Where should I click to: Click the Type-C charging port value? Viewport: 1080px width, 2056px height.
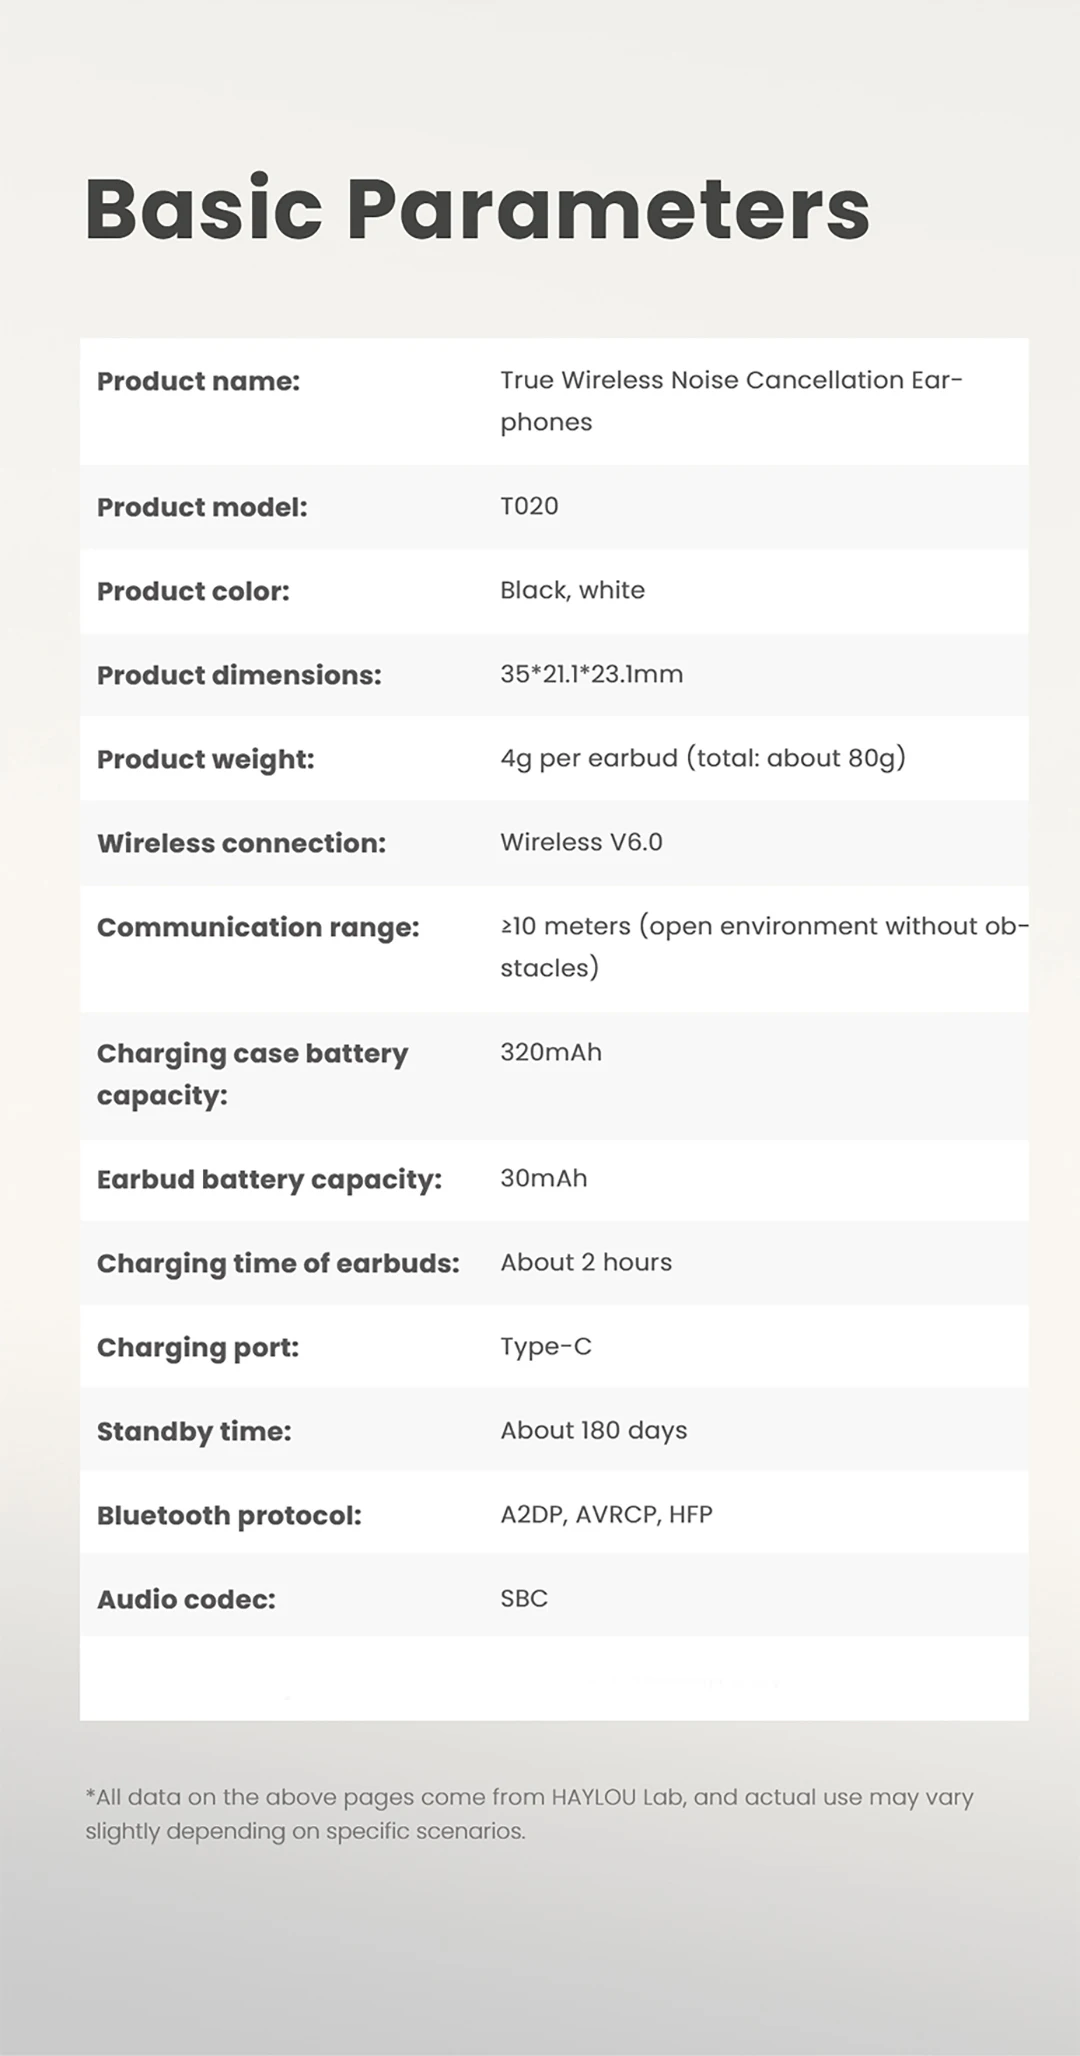click(x=546, y=1346)
